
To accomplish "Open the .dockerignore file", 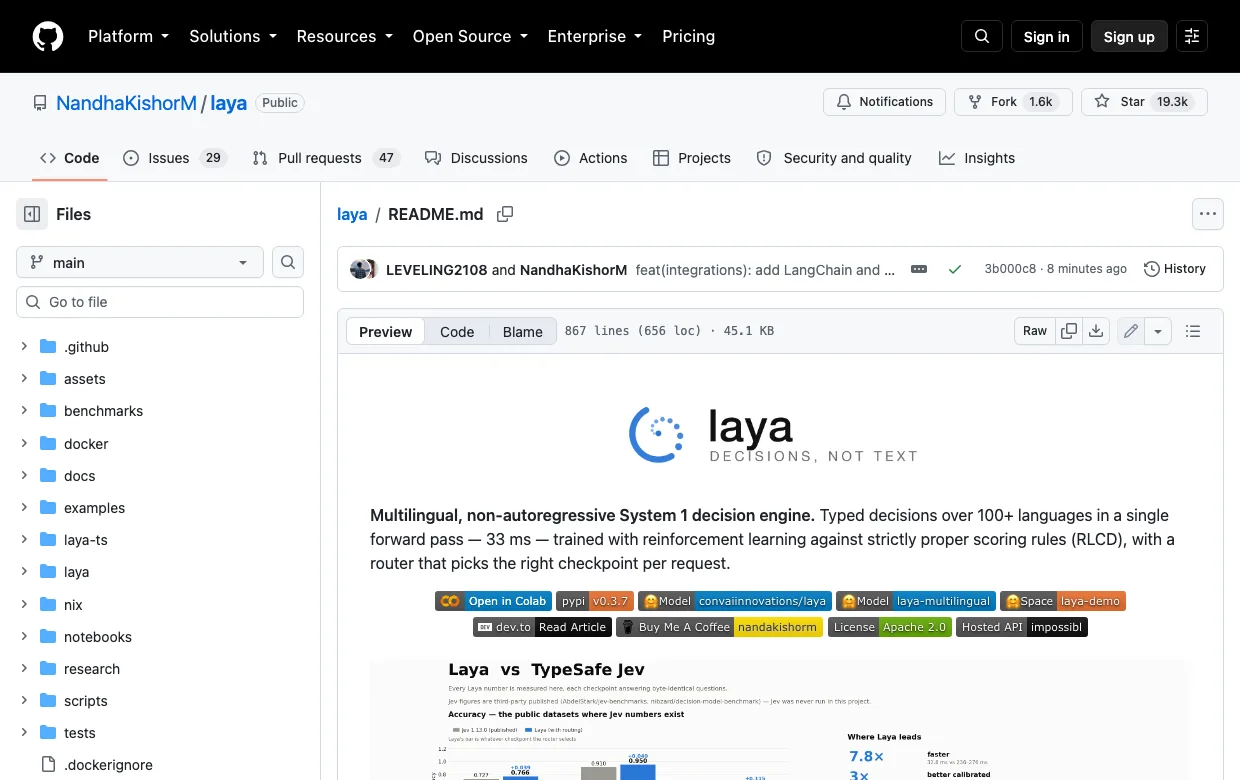I will [108, 765].
